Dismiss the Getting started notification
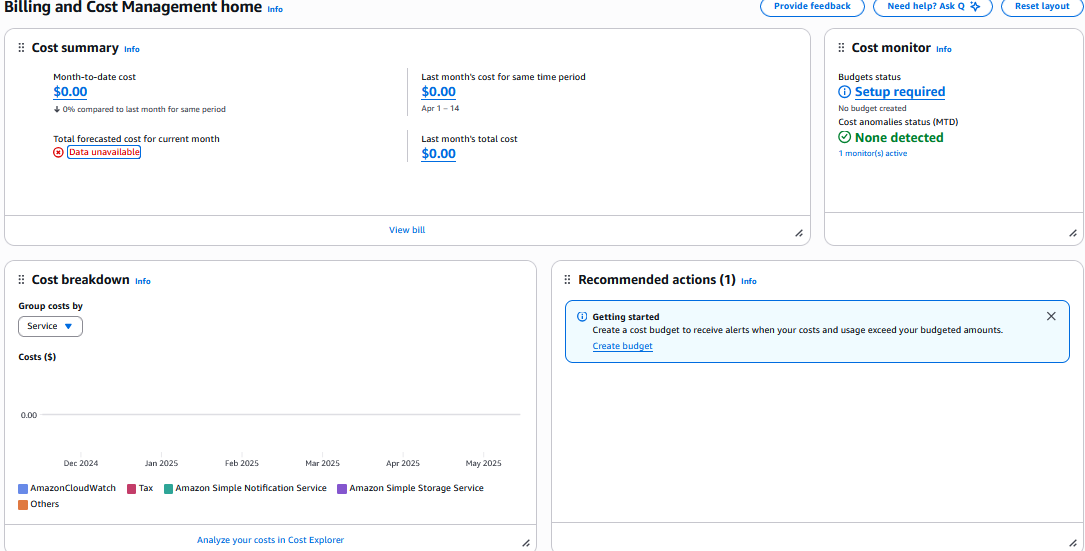Screen dimensions: 1085x551 coord(1051,316)
